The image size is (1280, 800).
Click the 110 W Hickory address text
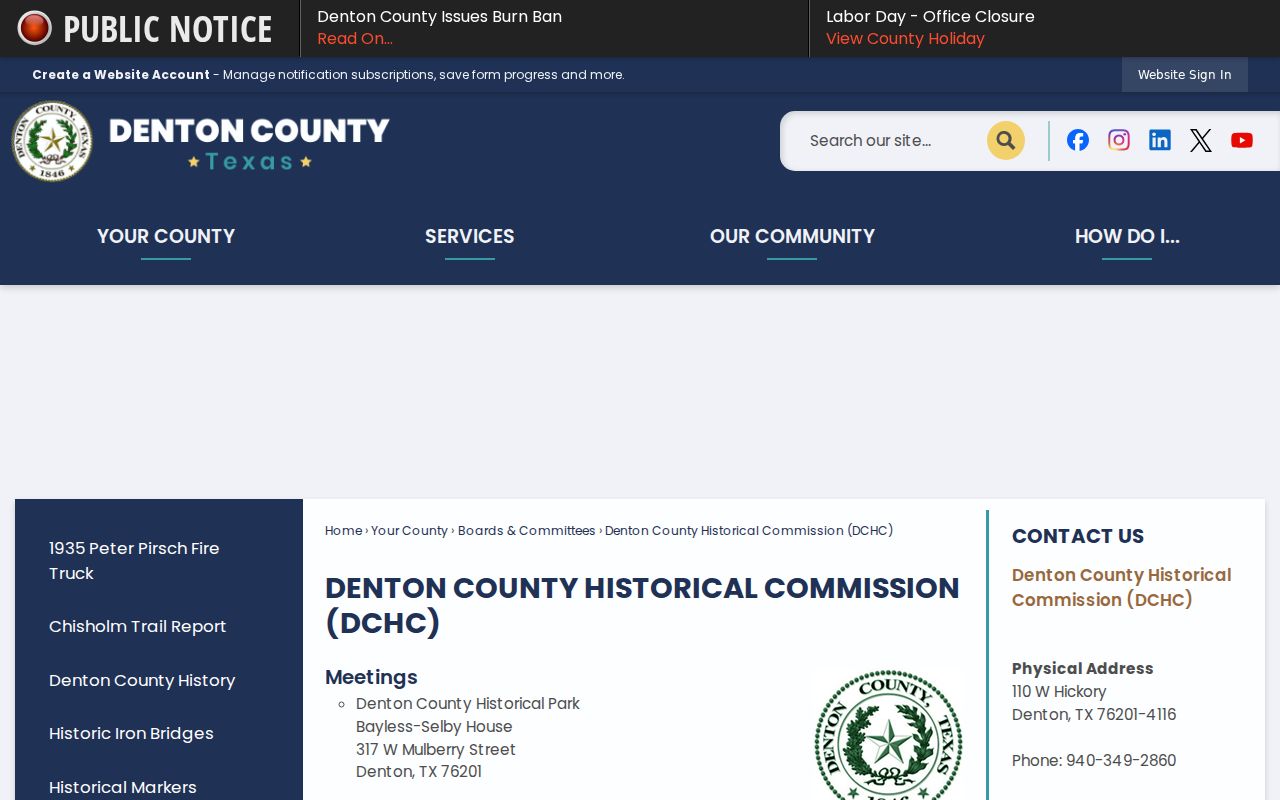[1059, 692]
